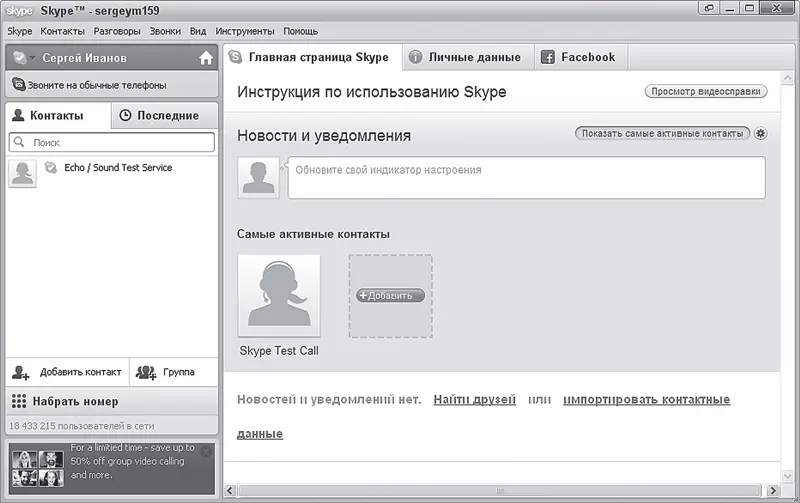
Task: Close the group video calling ad banner
Action: click(206, 452)
